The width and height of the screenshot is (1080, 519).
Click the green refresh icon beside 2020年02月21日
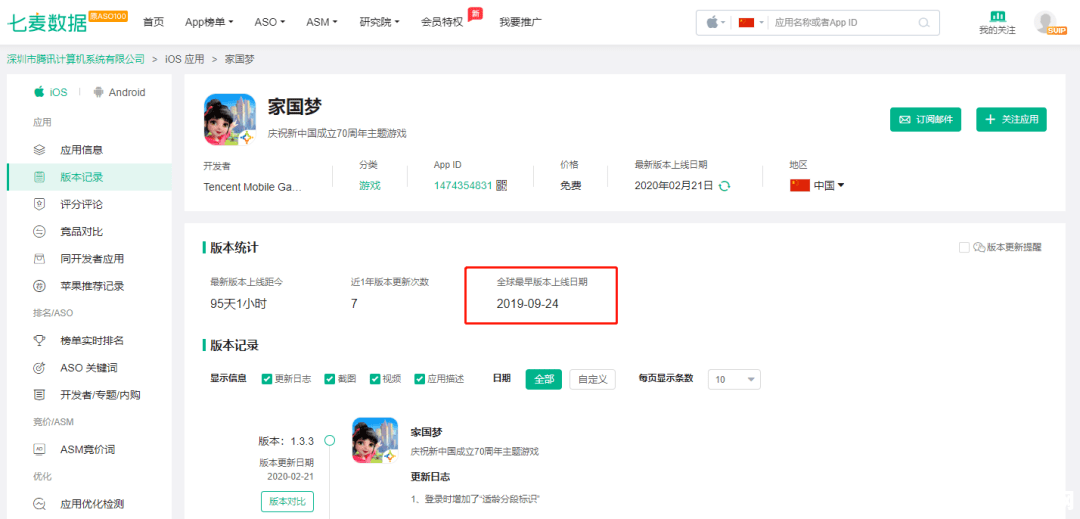coord(724,186)
